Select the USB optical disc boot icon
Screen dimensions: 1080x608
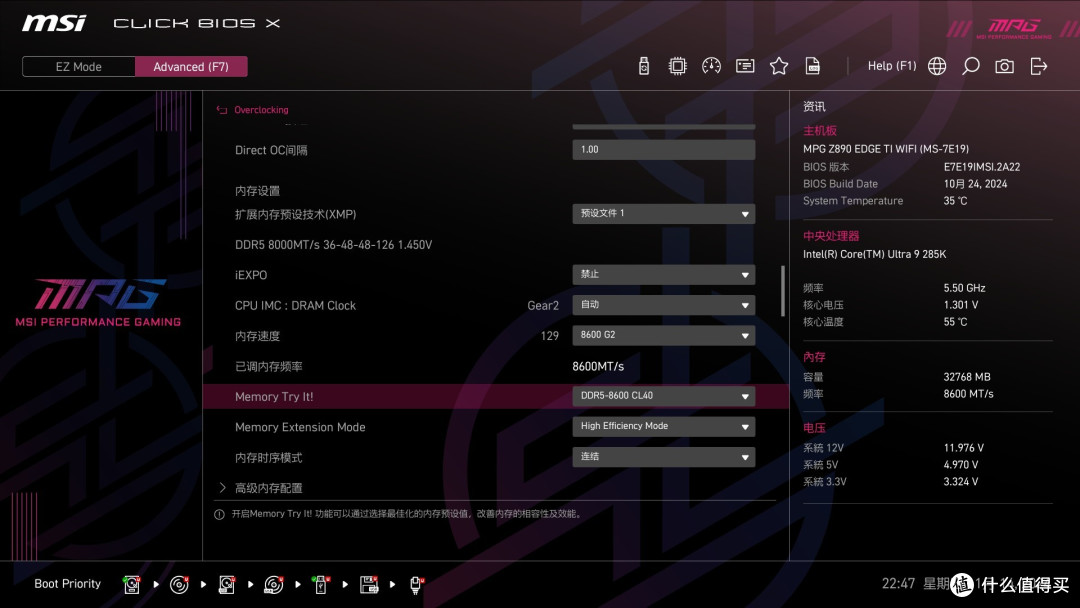273,585
